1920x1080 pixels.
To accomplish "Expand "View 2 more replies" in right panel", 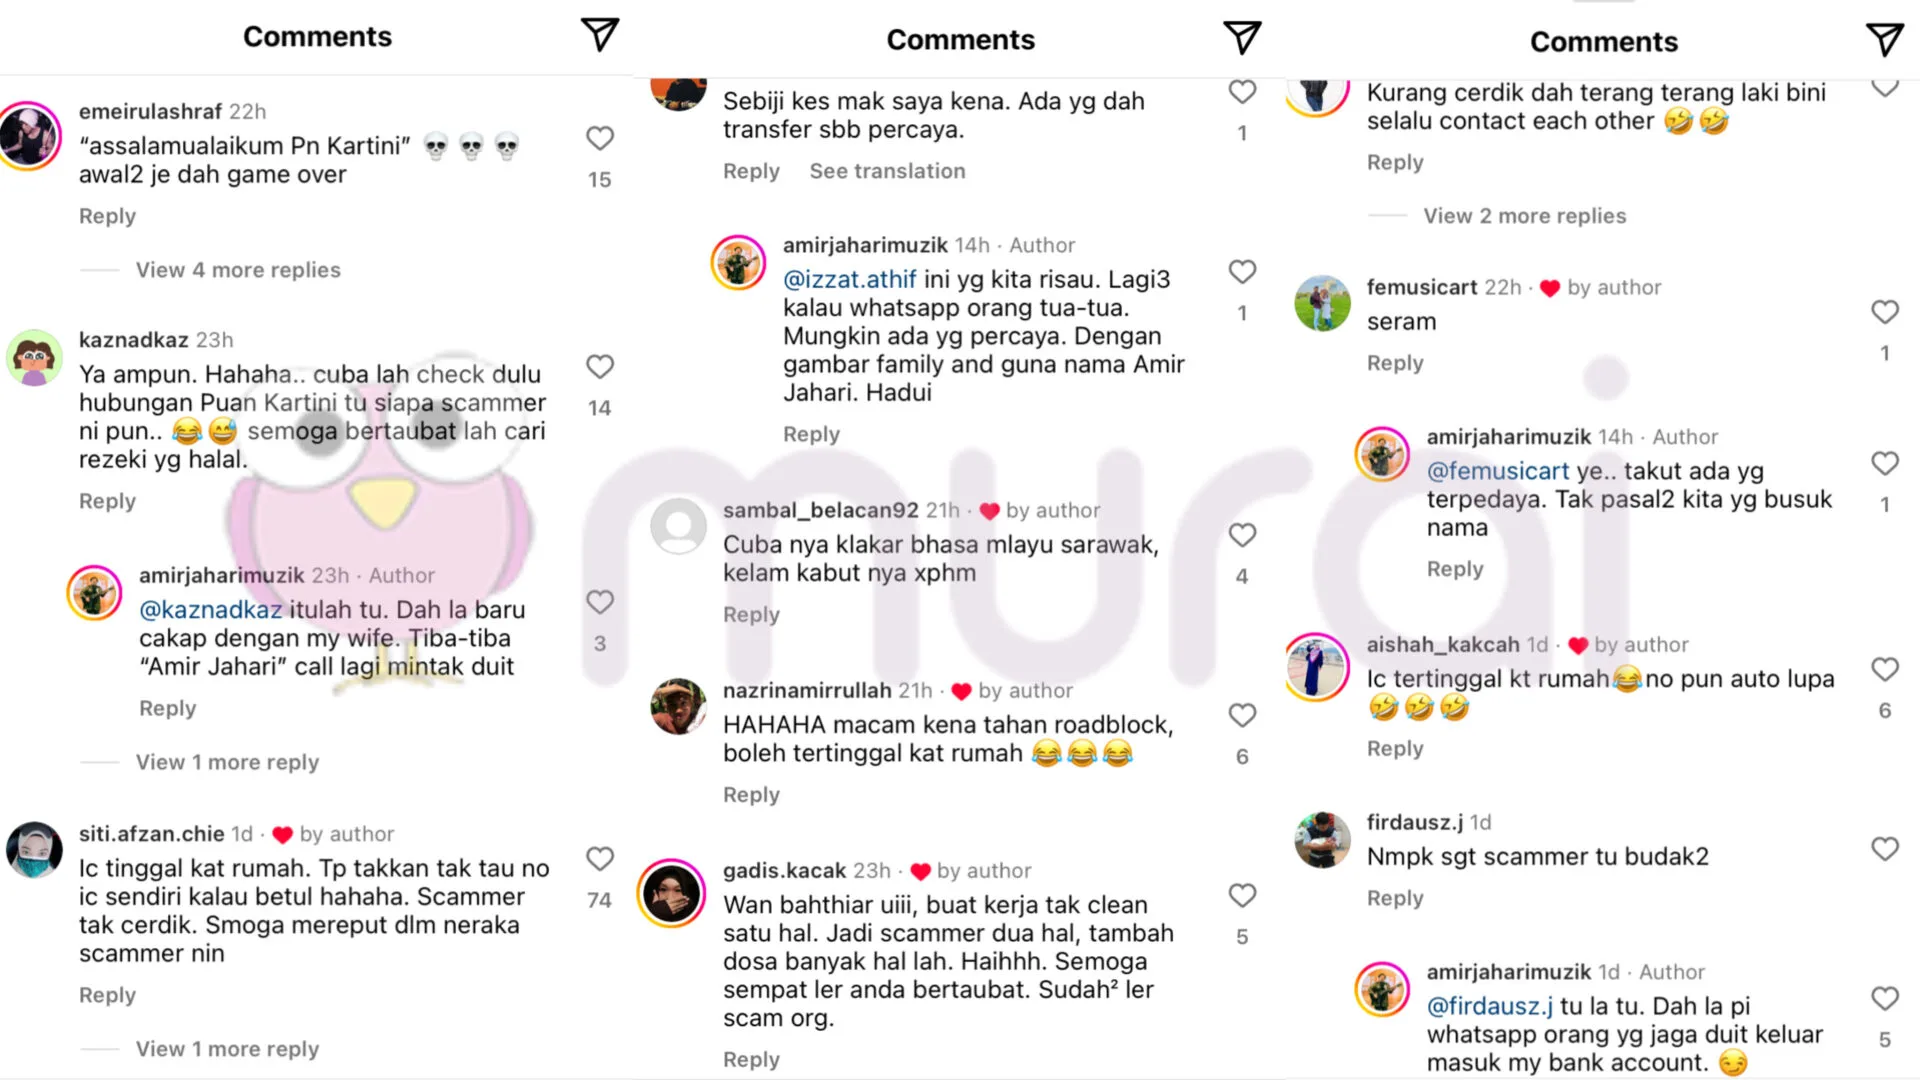I will point(1525,216).
